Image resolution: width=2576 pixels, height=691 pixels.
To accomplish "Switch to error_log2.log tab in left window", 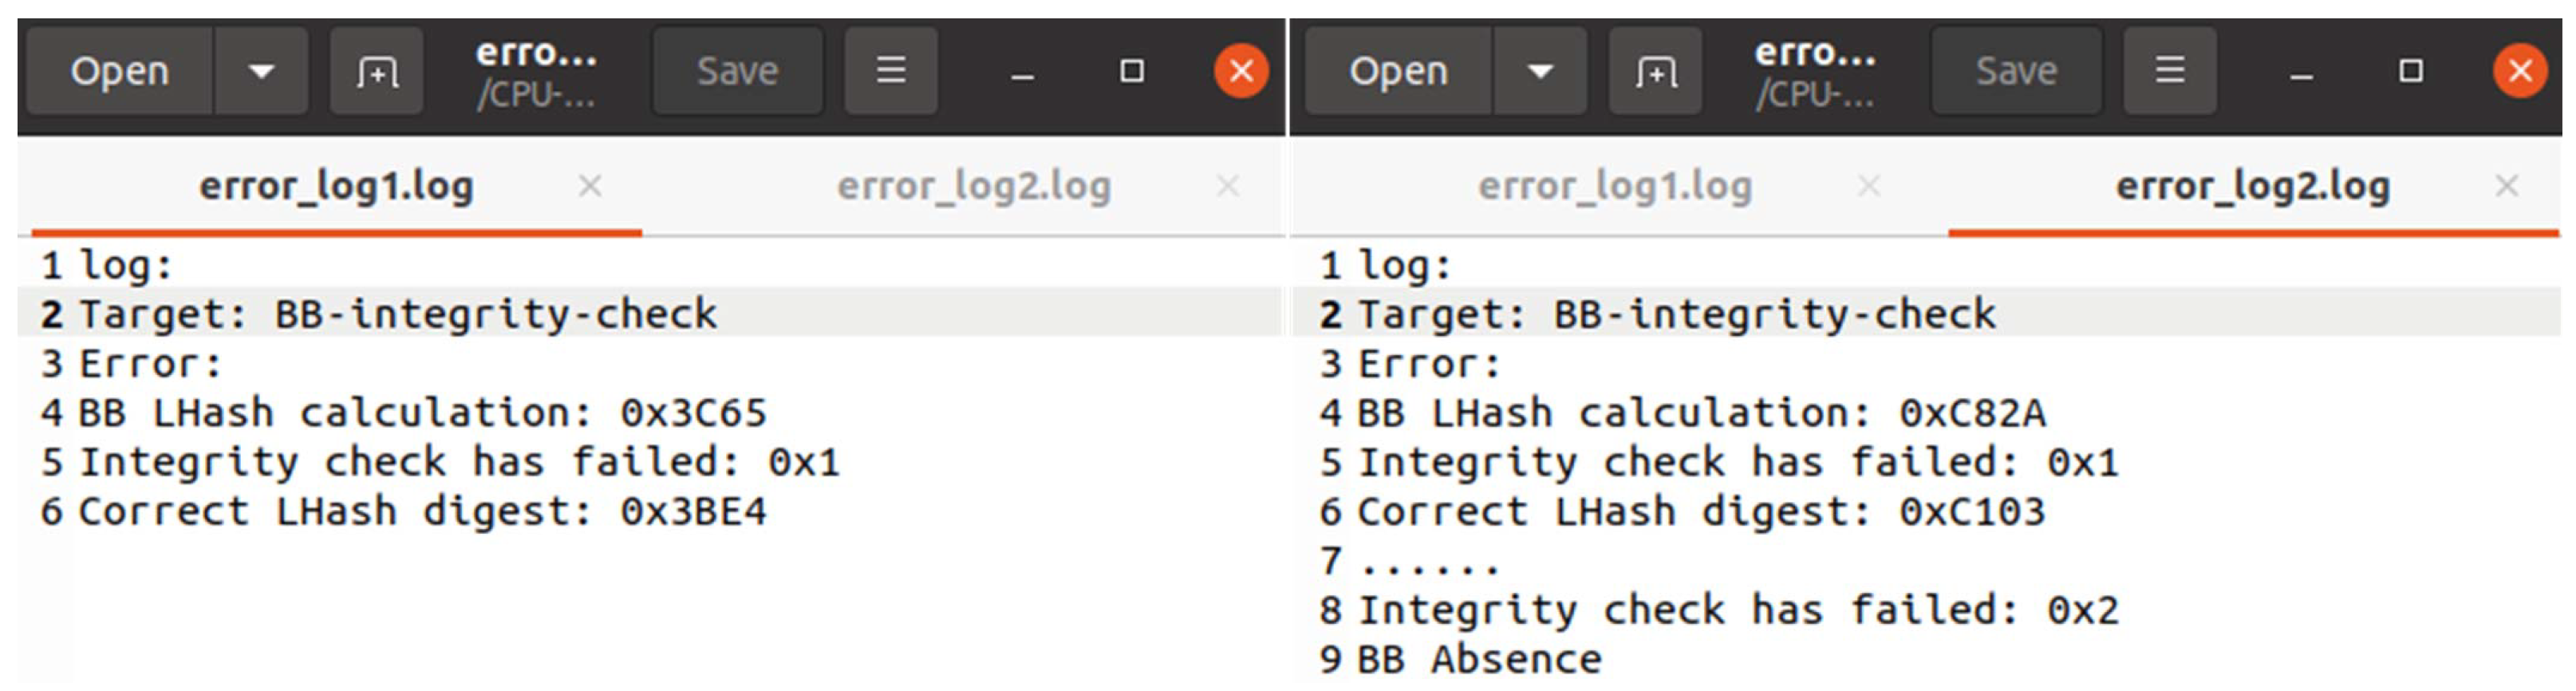I will click(x=973, y=186).
